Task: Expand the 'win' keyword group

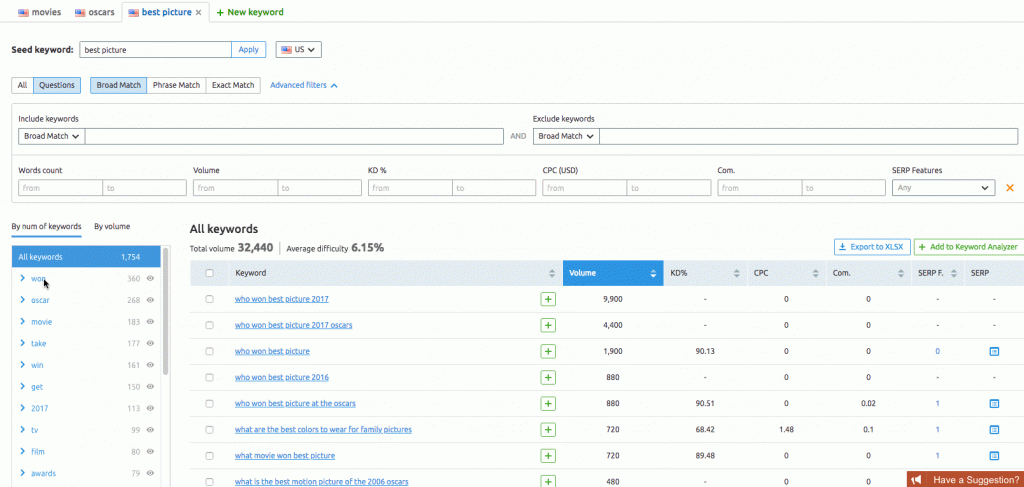Action: click(x=22, y=365)
